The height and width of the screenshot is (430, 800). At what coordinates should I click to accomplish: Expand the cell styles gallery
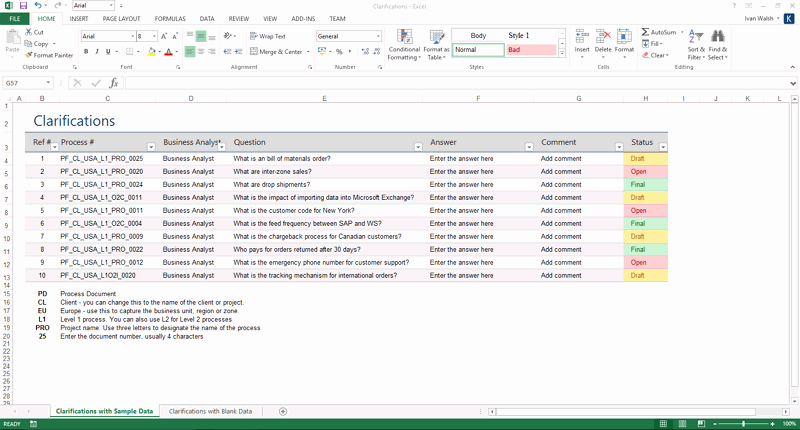coord(562,53)
